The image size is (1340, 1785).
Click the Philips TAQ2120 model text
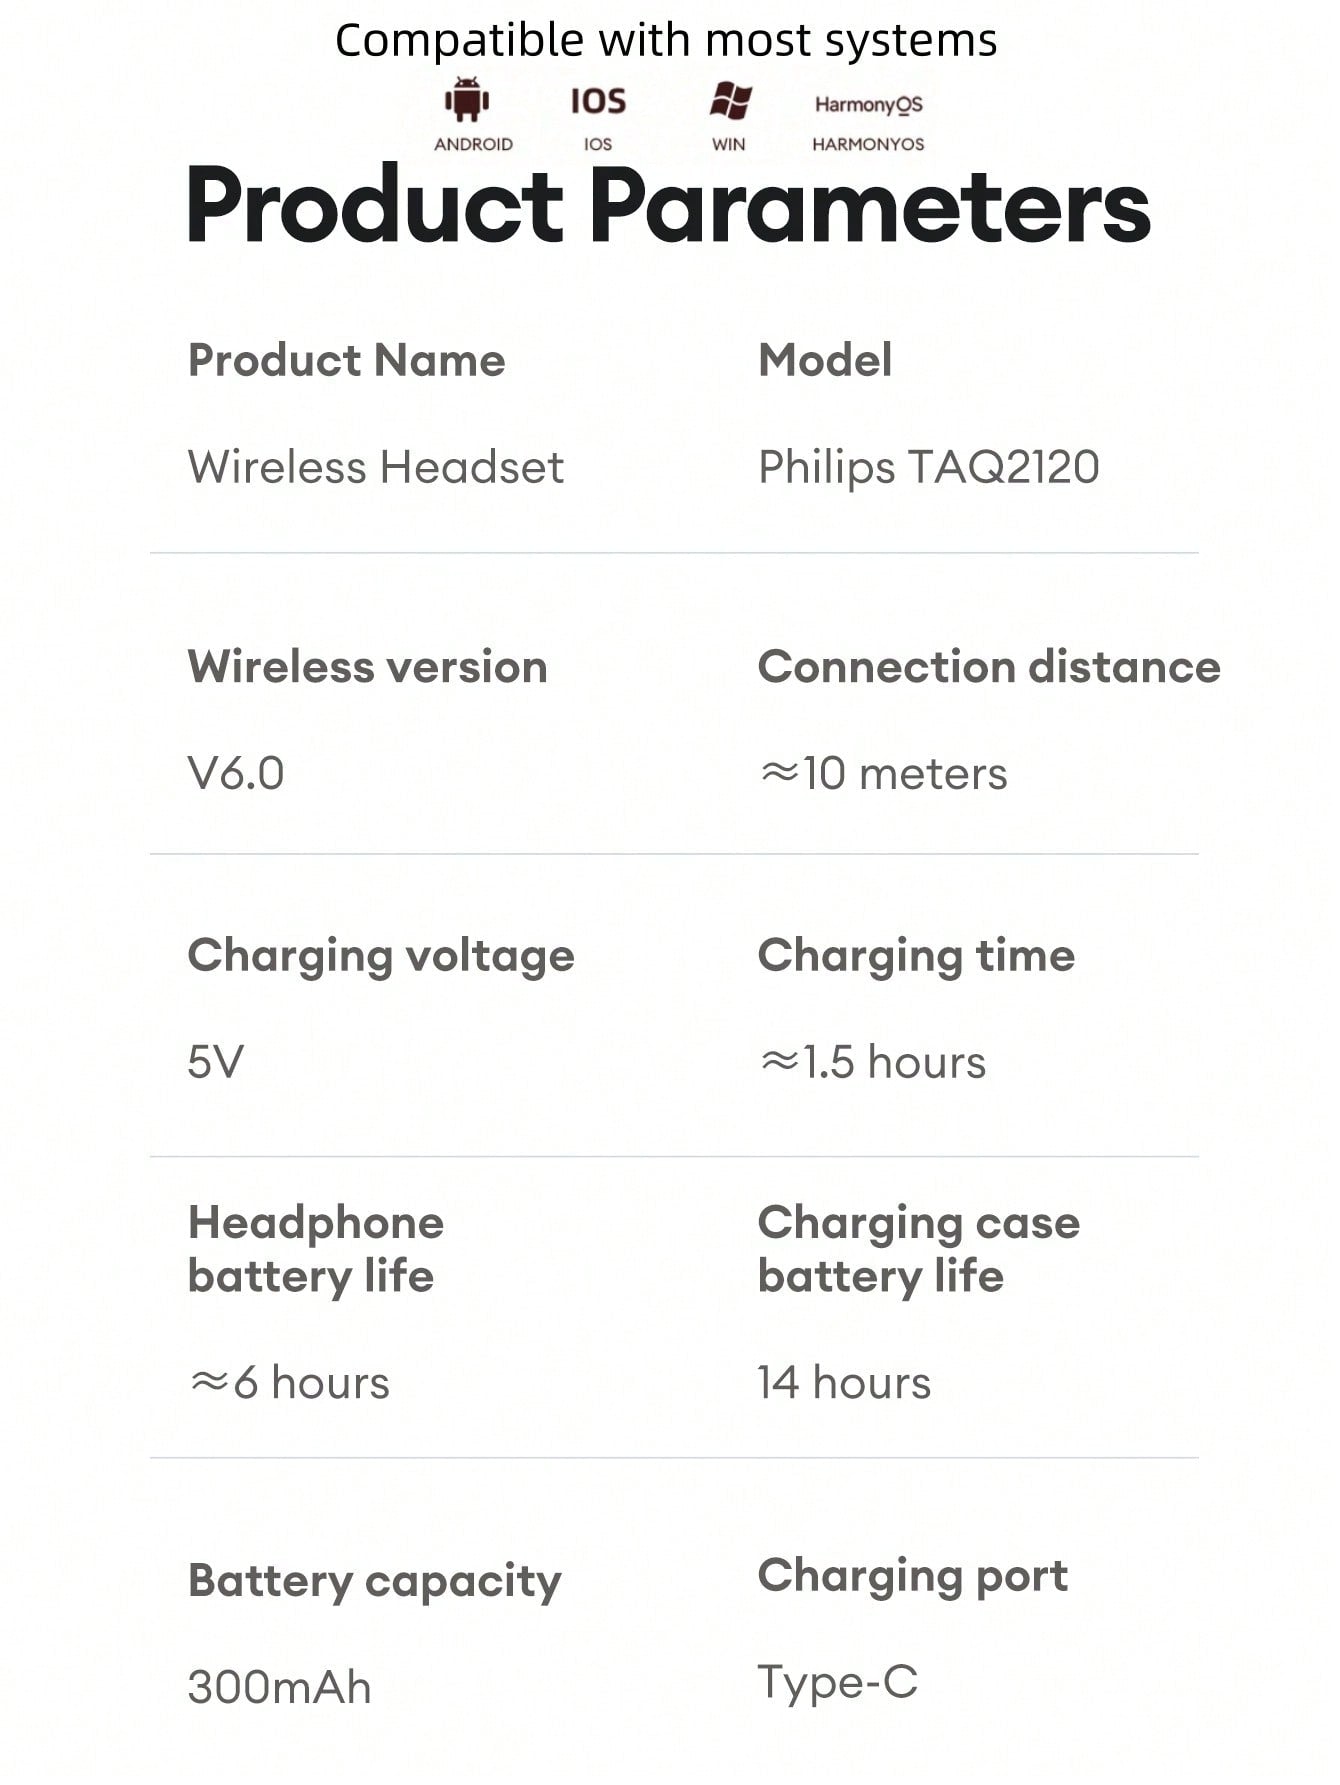[929, 467]
